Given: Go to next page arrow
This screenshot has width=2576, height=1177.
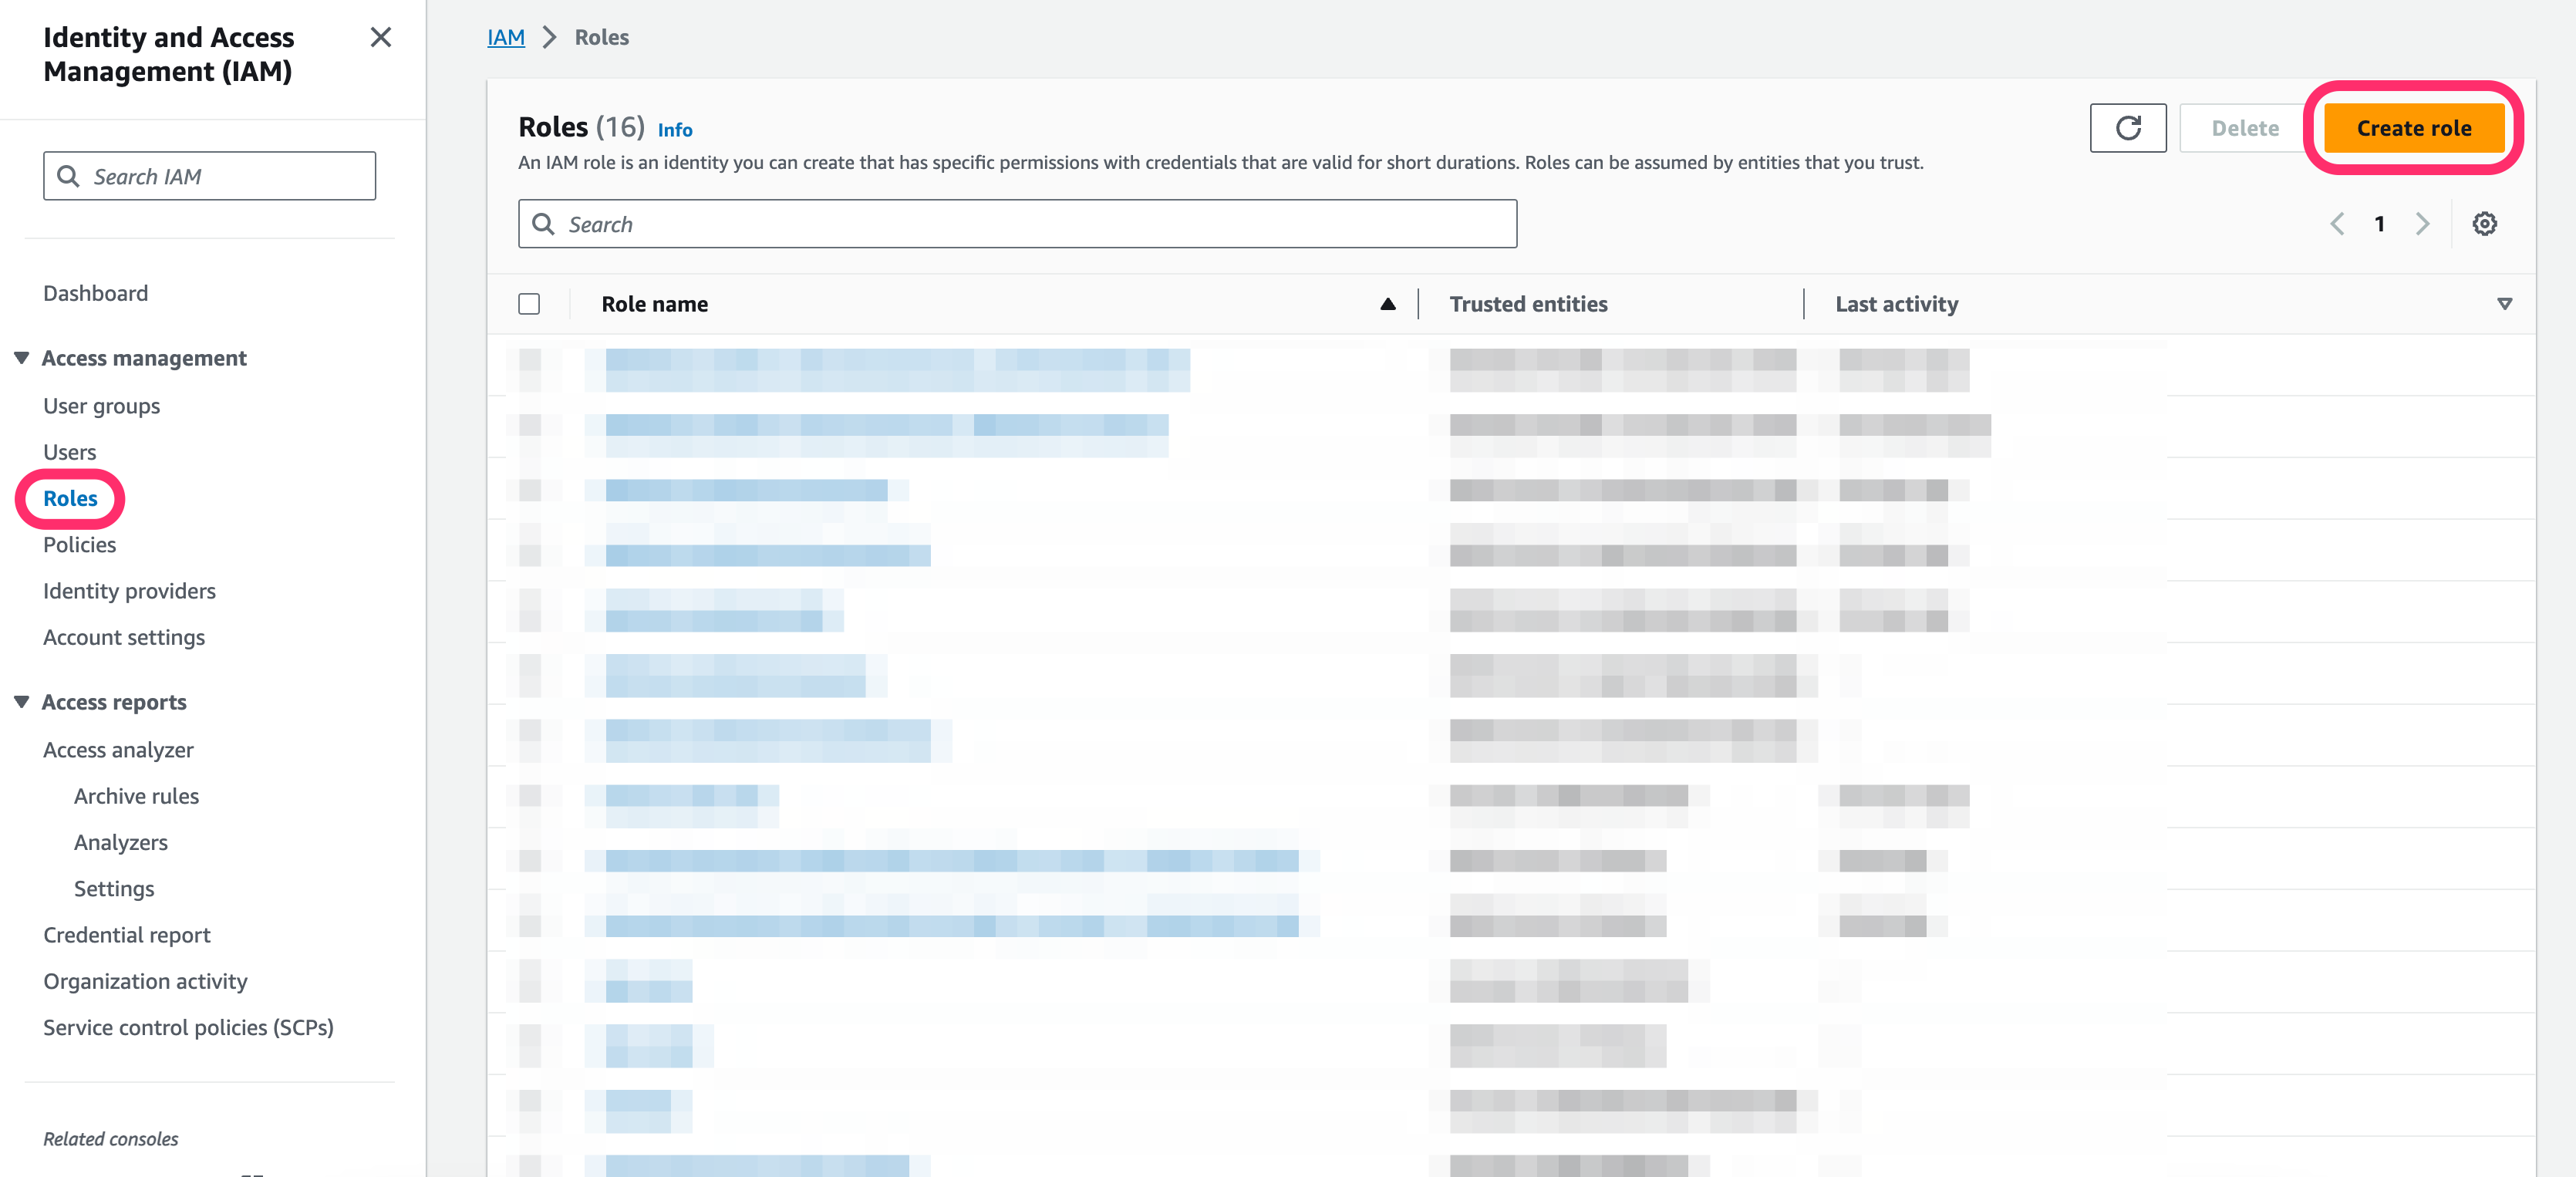Looking at the screenshot, I should pyautogui.click(x=2422, y=224).
